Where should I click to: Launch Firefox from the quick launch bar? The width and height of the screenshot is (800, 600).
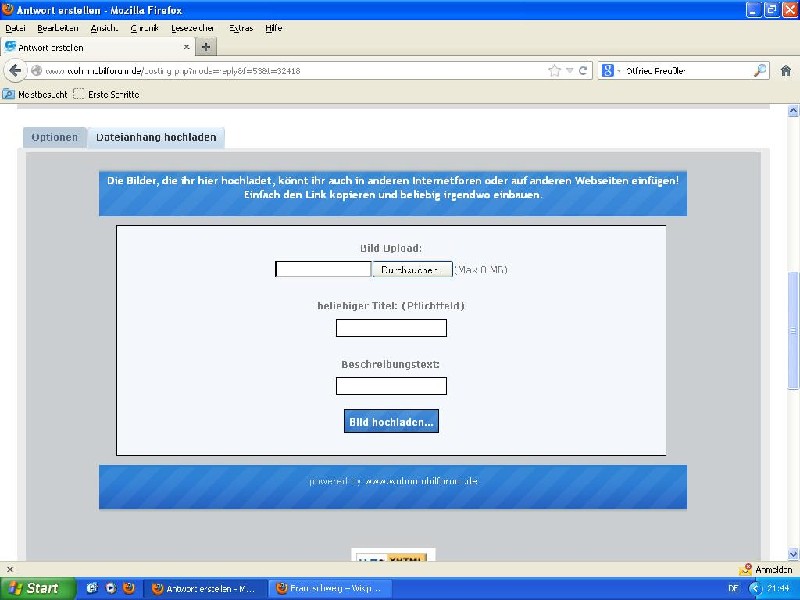(x=127, y=588)
